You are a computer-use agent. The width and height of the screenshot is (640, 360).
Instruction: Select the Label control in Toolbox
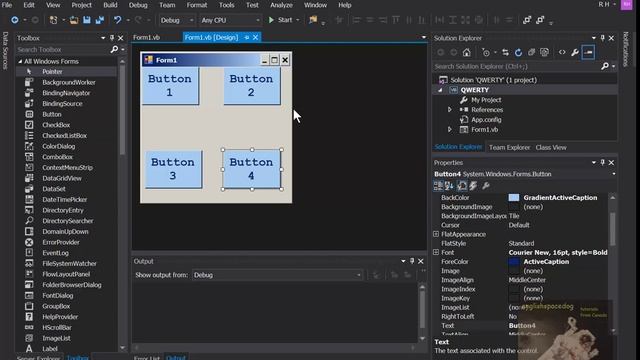click(x=49, y=349)
